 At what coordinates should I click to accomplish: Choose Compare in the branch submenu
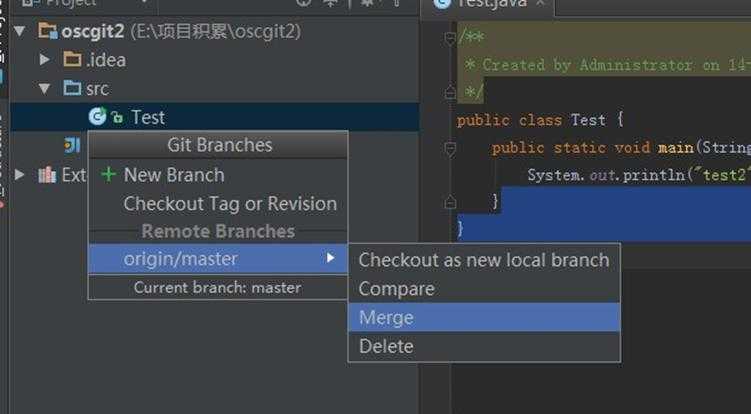click(484, 288)
